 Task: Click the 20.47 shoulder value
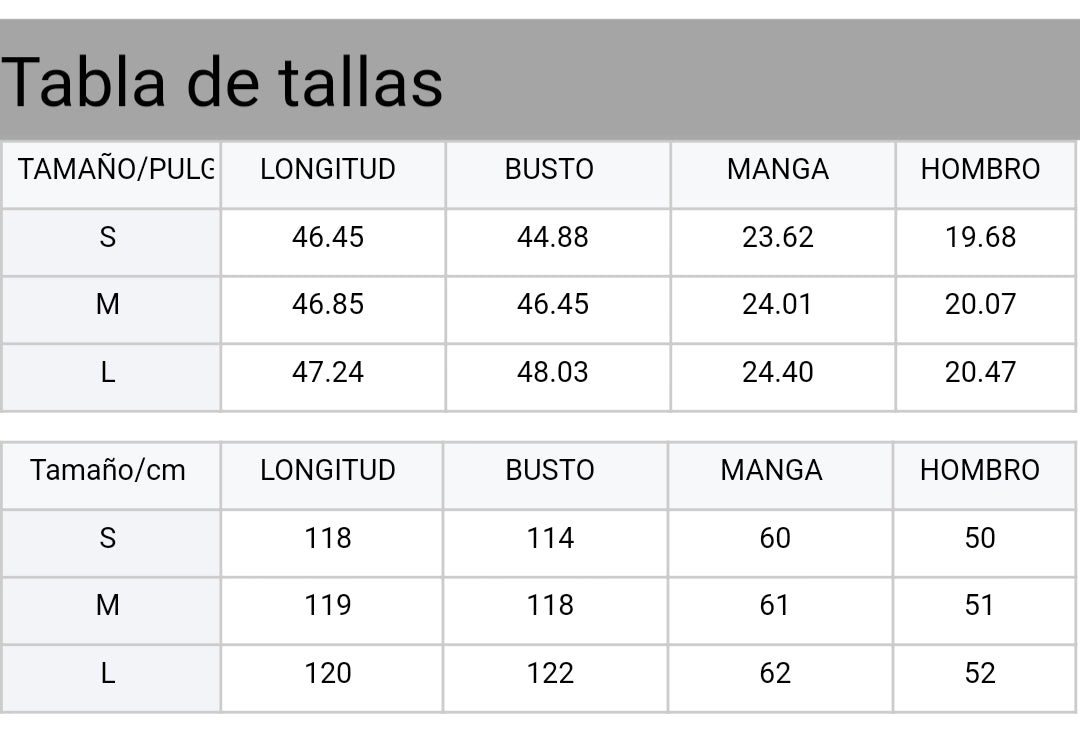click(x=980, y=372)
